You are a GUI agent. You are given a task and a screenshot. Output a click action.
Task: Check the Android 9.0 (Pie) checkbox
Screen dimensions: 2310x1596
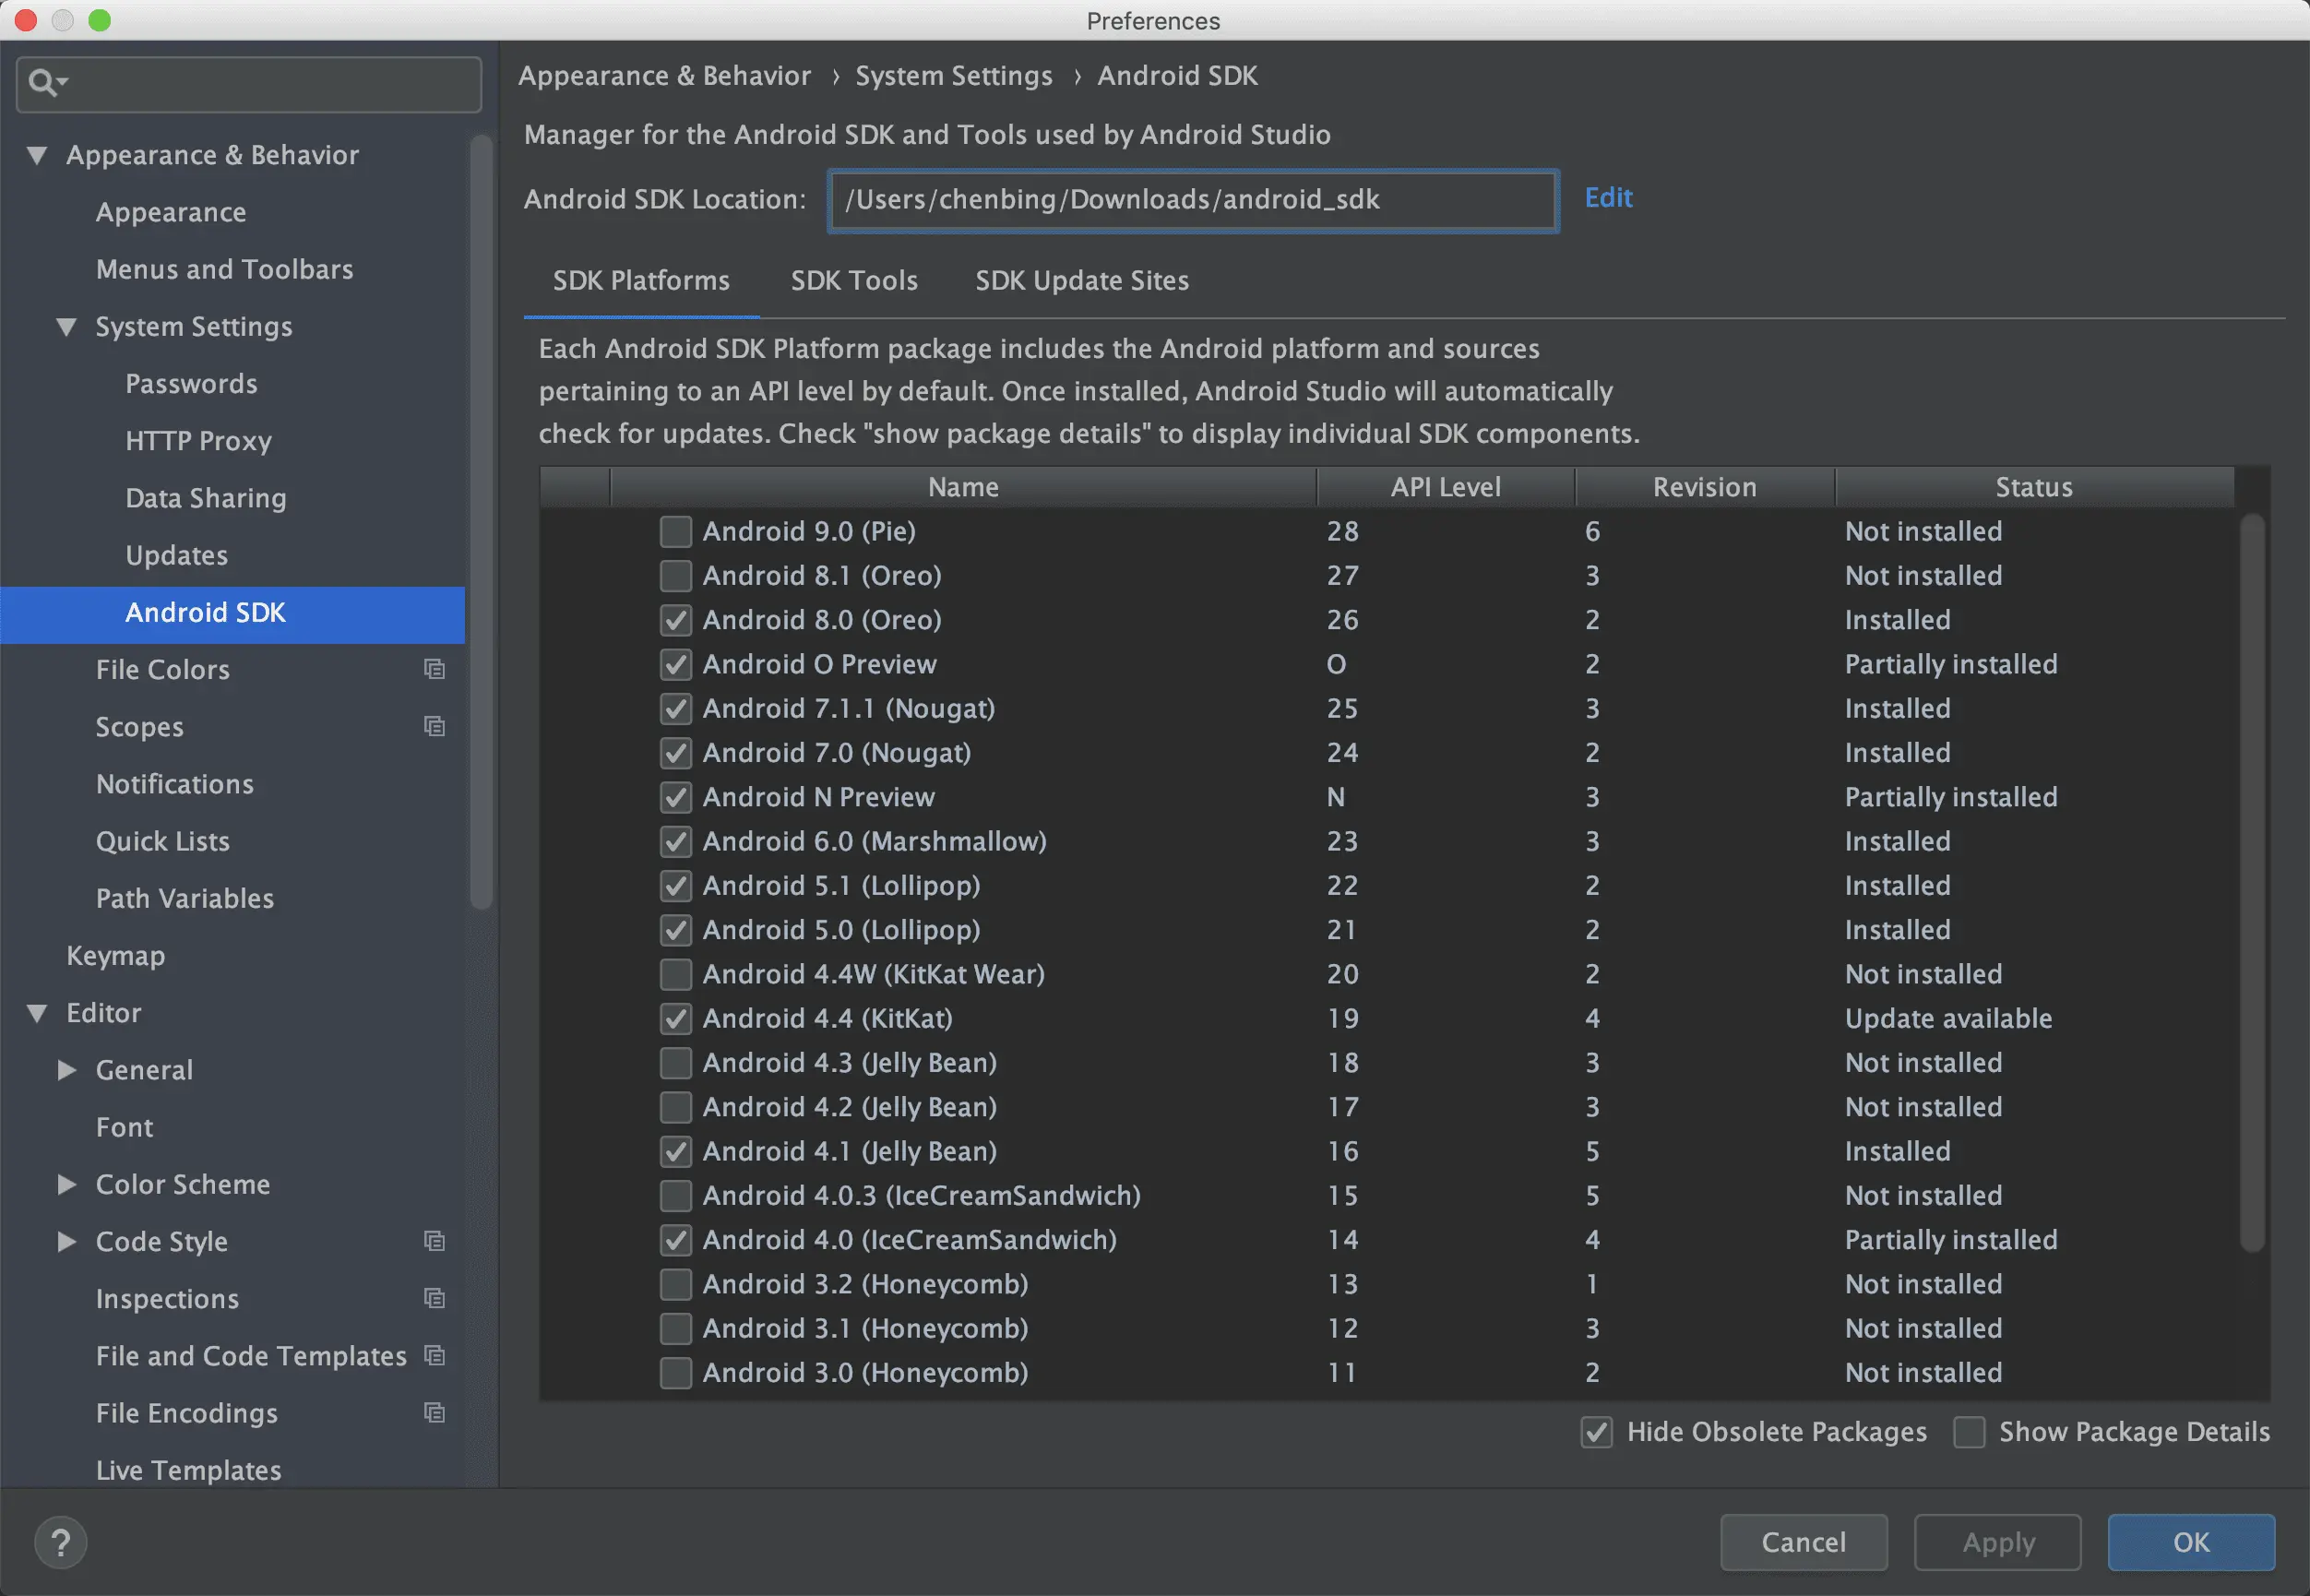point(676,531)
